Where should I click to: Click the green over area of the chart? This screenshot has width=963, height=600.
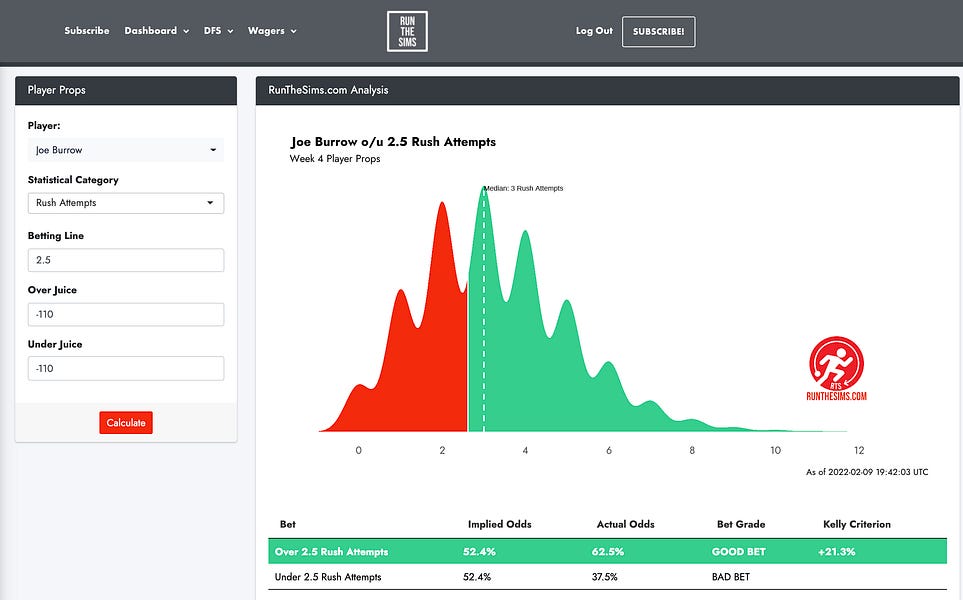tap(534, 368)
